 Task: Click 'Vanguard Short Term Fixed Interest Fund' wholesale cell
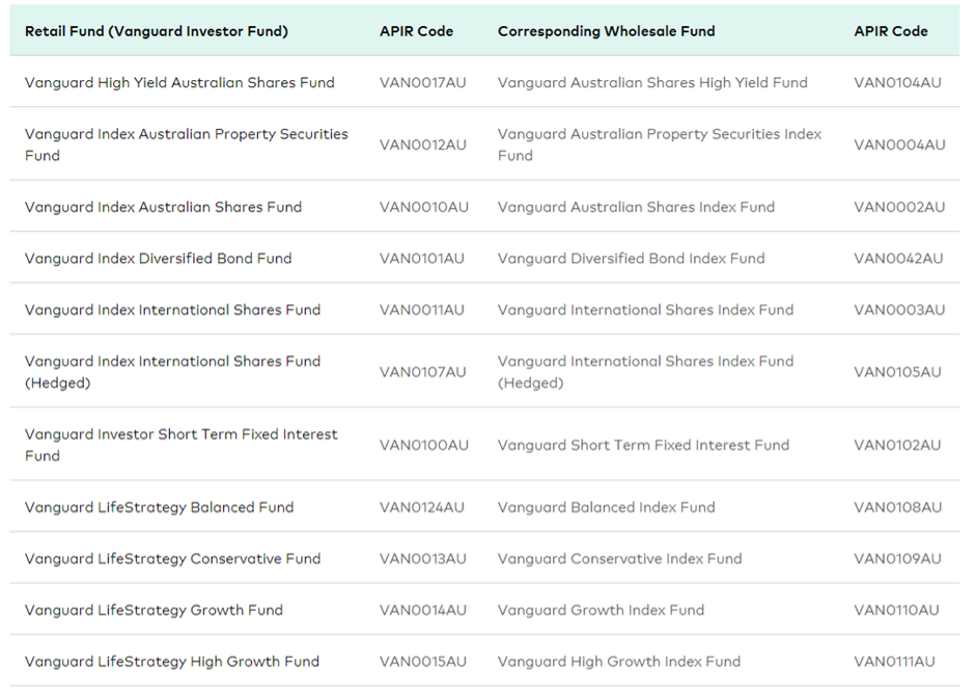pyautogui.click(x=643, y=445)
